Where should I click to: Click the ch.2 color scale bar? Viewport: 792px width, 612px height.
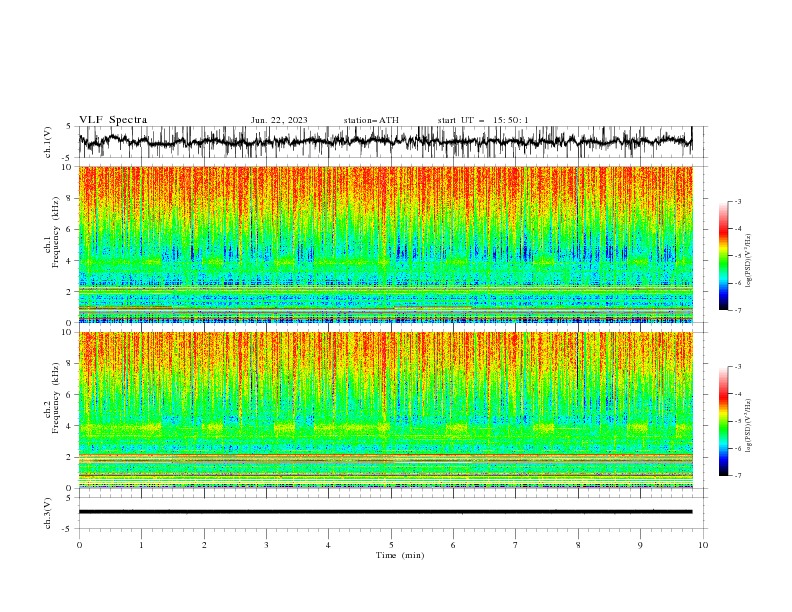point(724,421)
